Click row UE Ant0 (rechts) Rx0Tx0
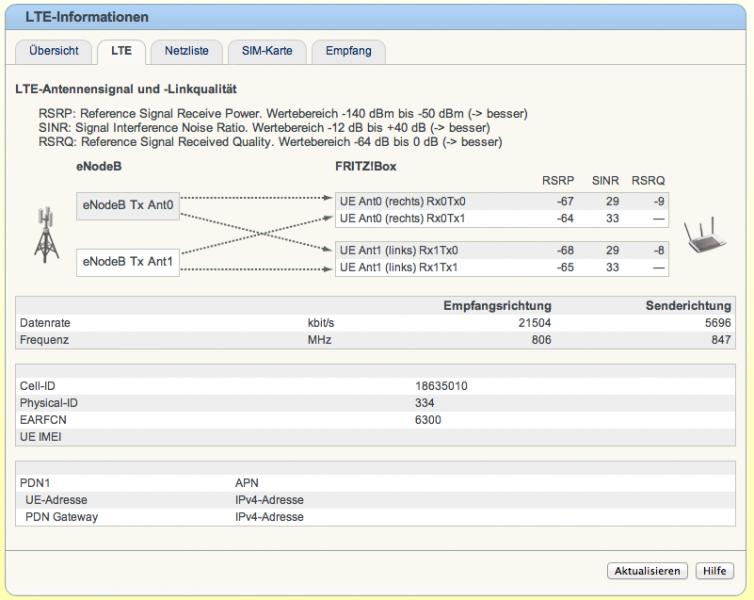The image size is (754, 600). 502,201
